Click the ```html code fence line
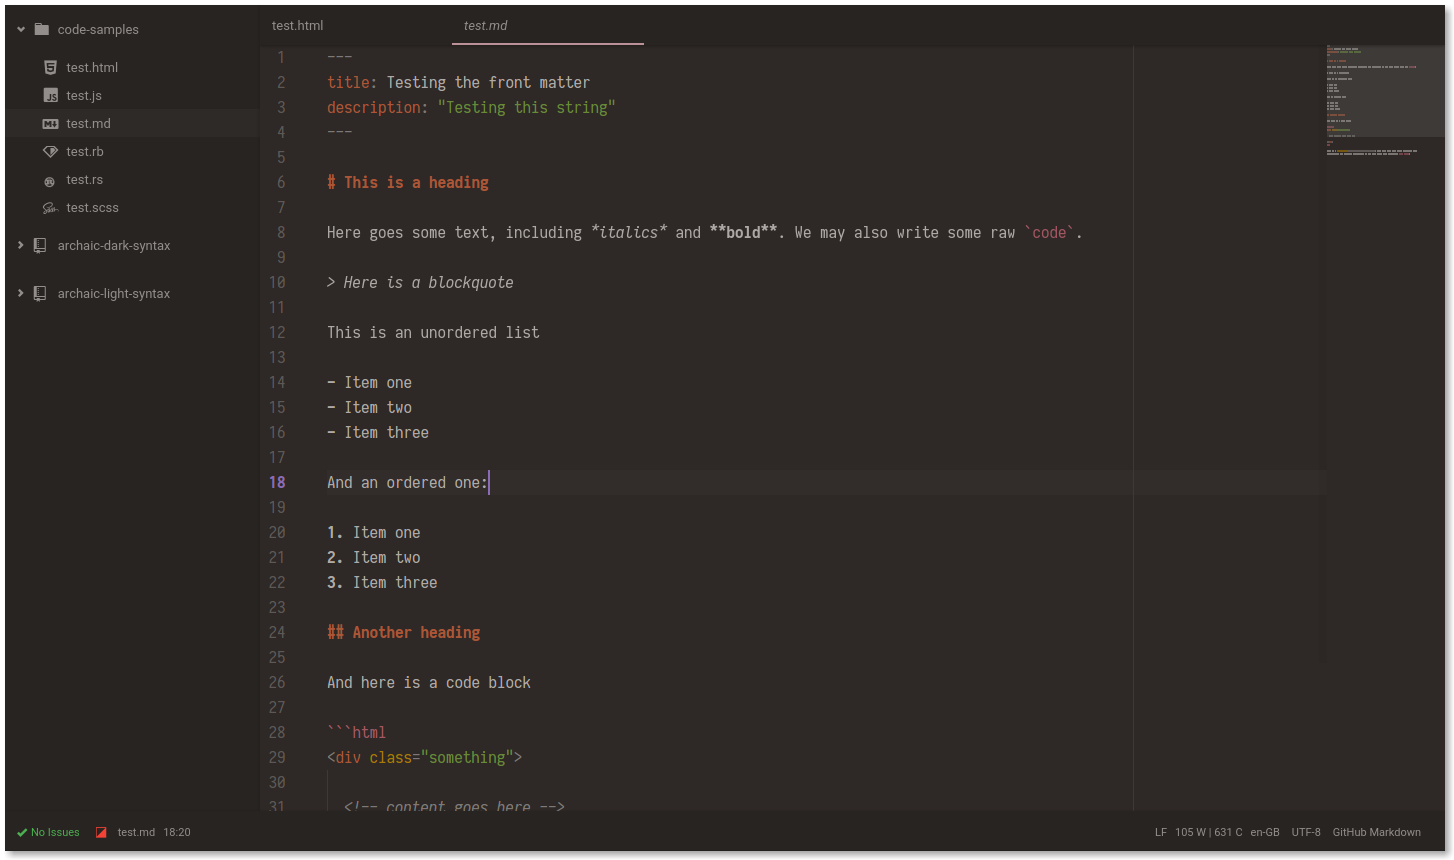This screenshot has height=860, width=1454. [x=357, y=732]
